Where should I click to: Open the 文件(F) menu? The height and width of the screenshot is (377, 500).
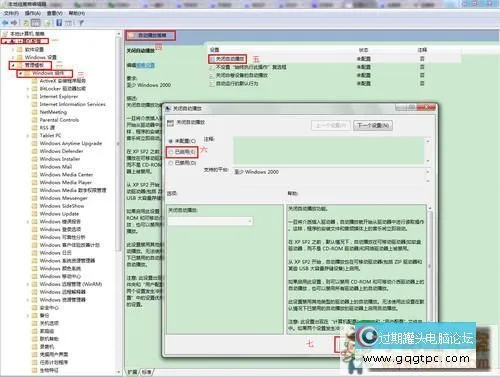tap(11, 13)
